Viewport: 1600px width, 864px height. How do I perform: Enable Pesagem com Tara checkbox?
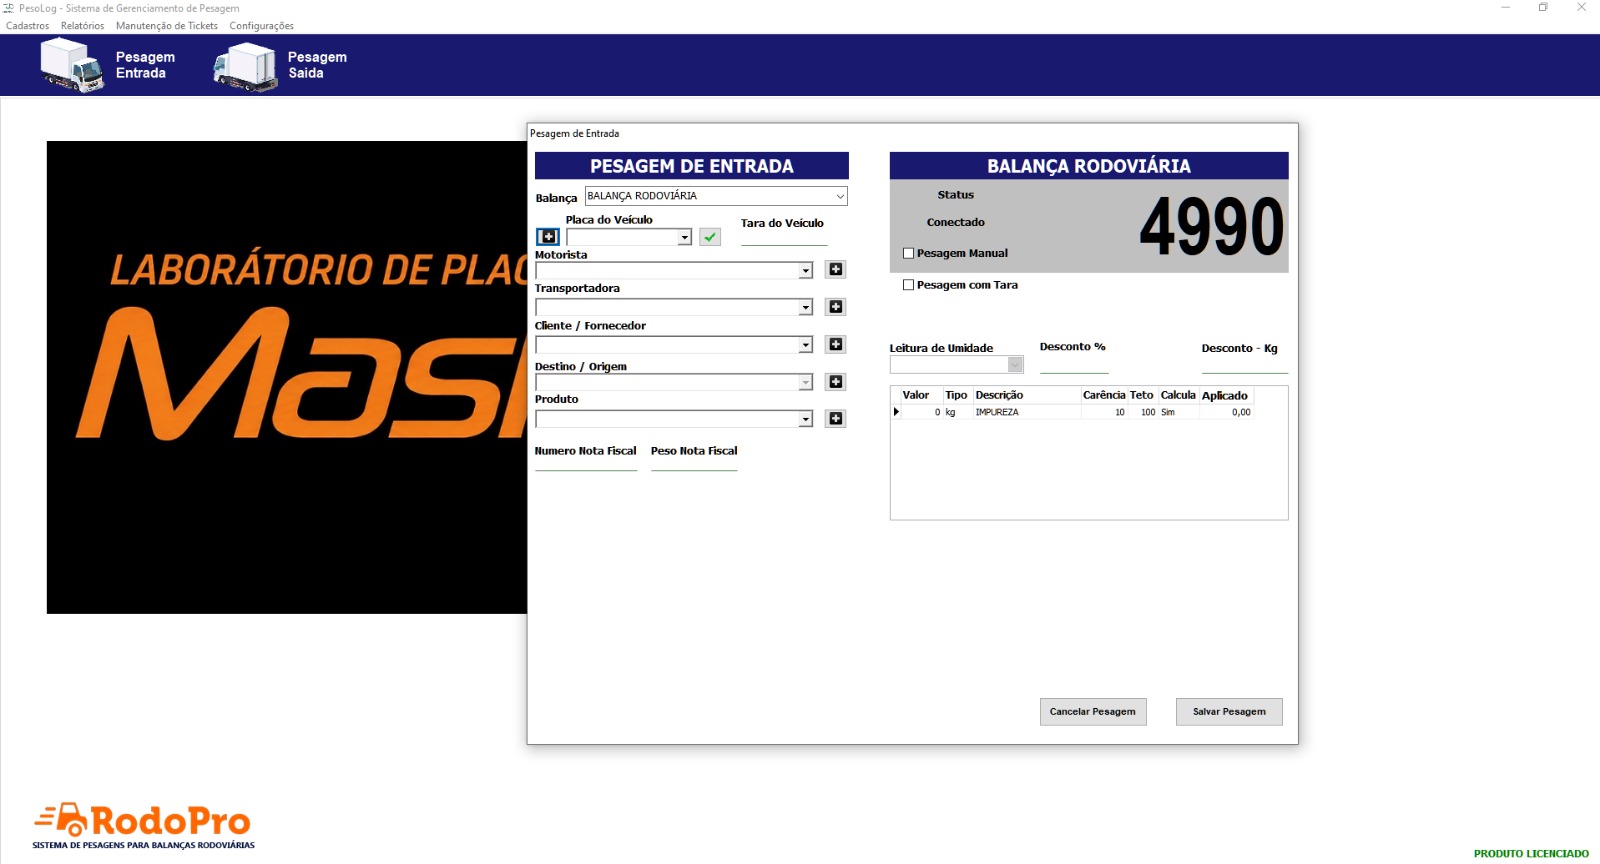[x=908, y=285]
